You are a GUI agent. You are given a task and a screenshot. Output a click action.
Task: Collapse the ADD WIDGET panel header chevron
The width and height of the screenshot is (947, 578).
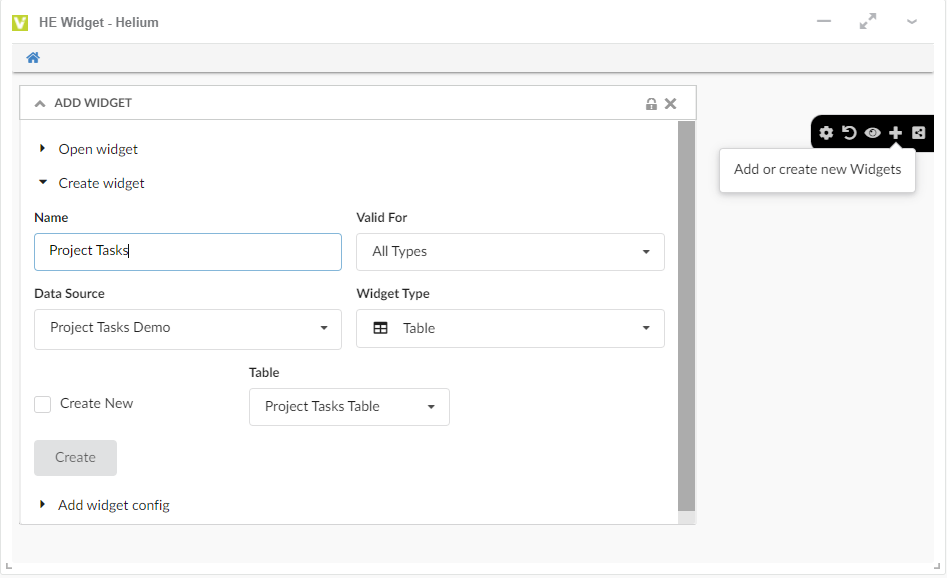tap(40, 103)
